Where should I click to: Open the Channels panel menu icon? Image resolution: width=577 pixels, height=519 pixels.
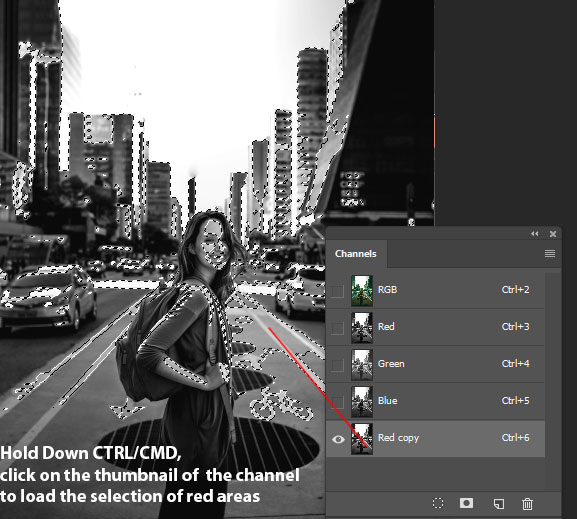(550, 253)
